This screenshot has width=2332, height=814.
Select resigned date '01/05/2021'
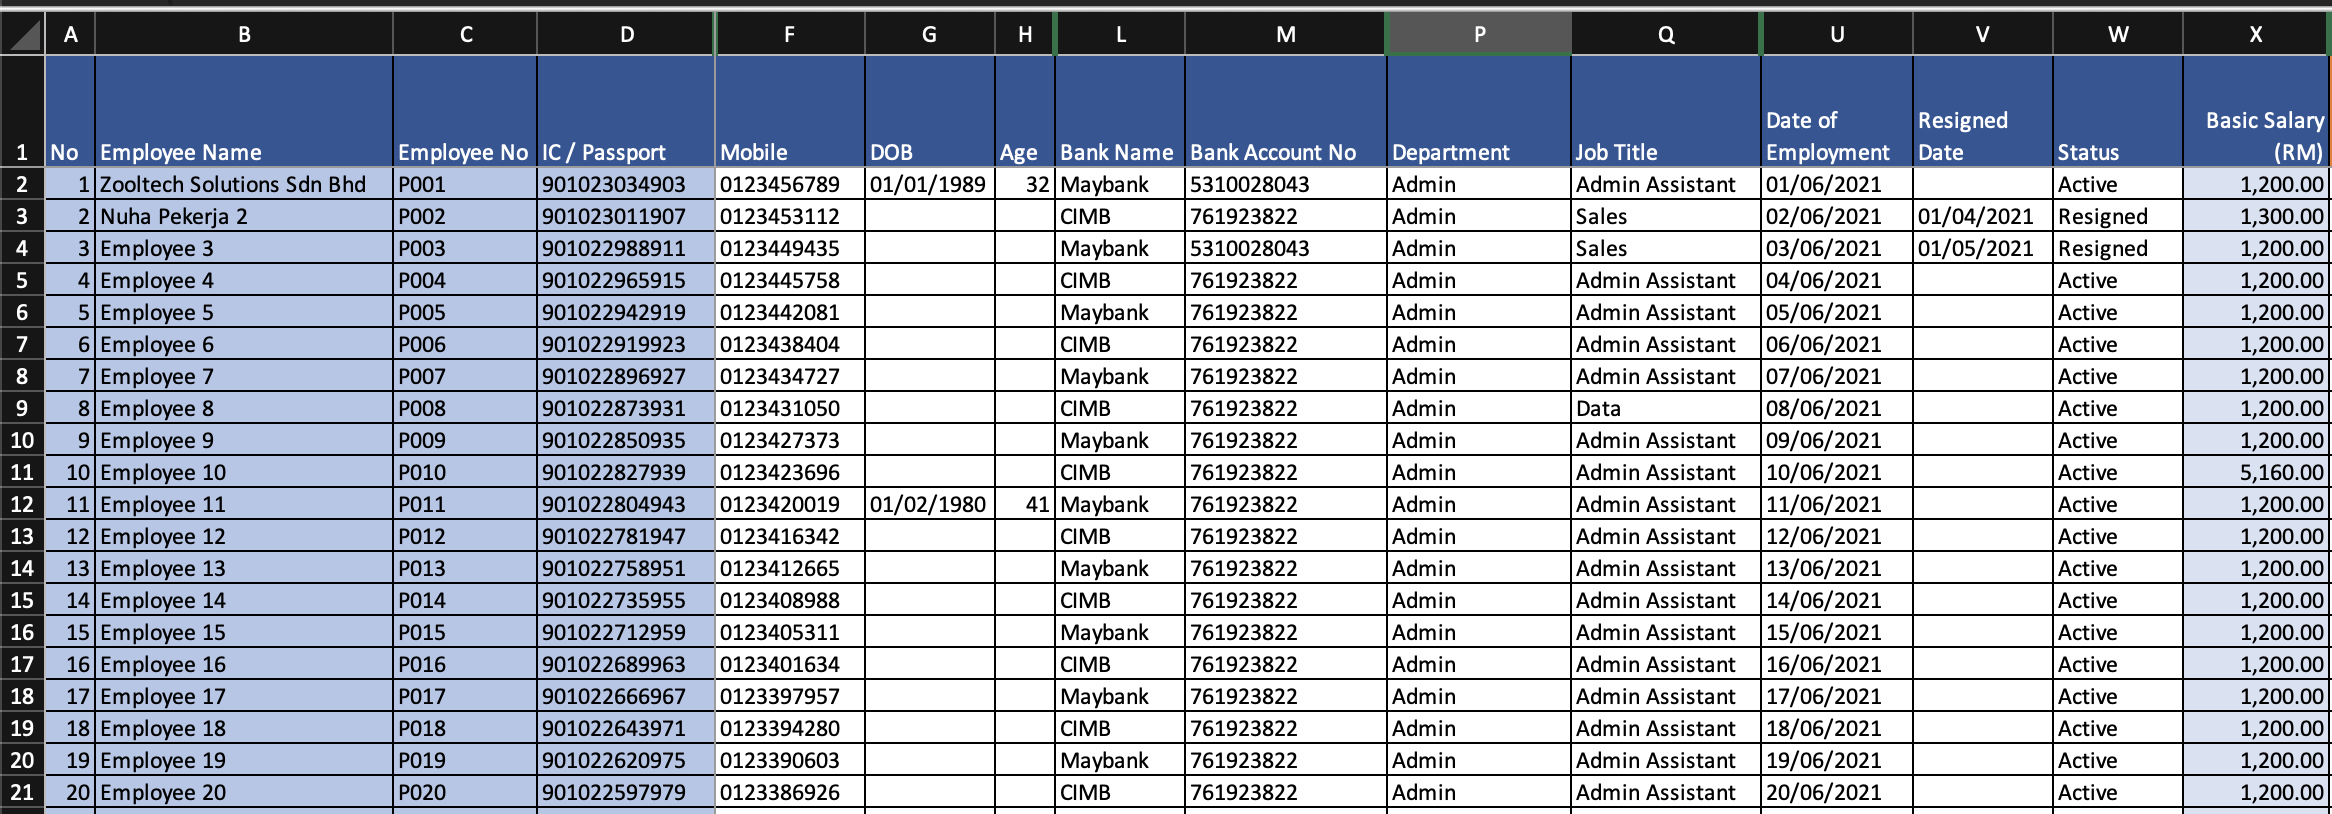pyautogui.click(x=1983, y=248)
